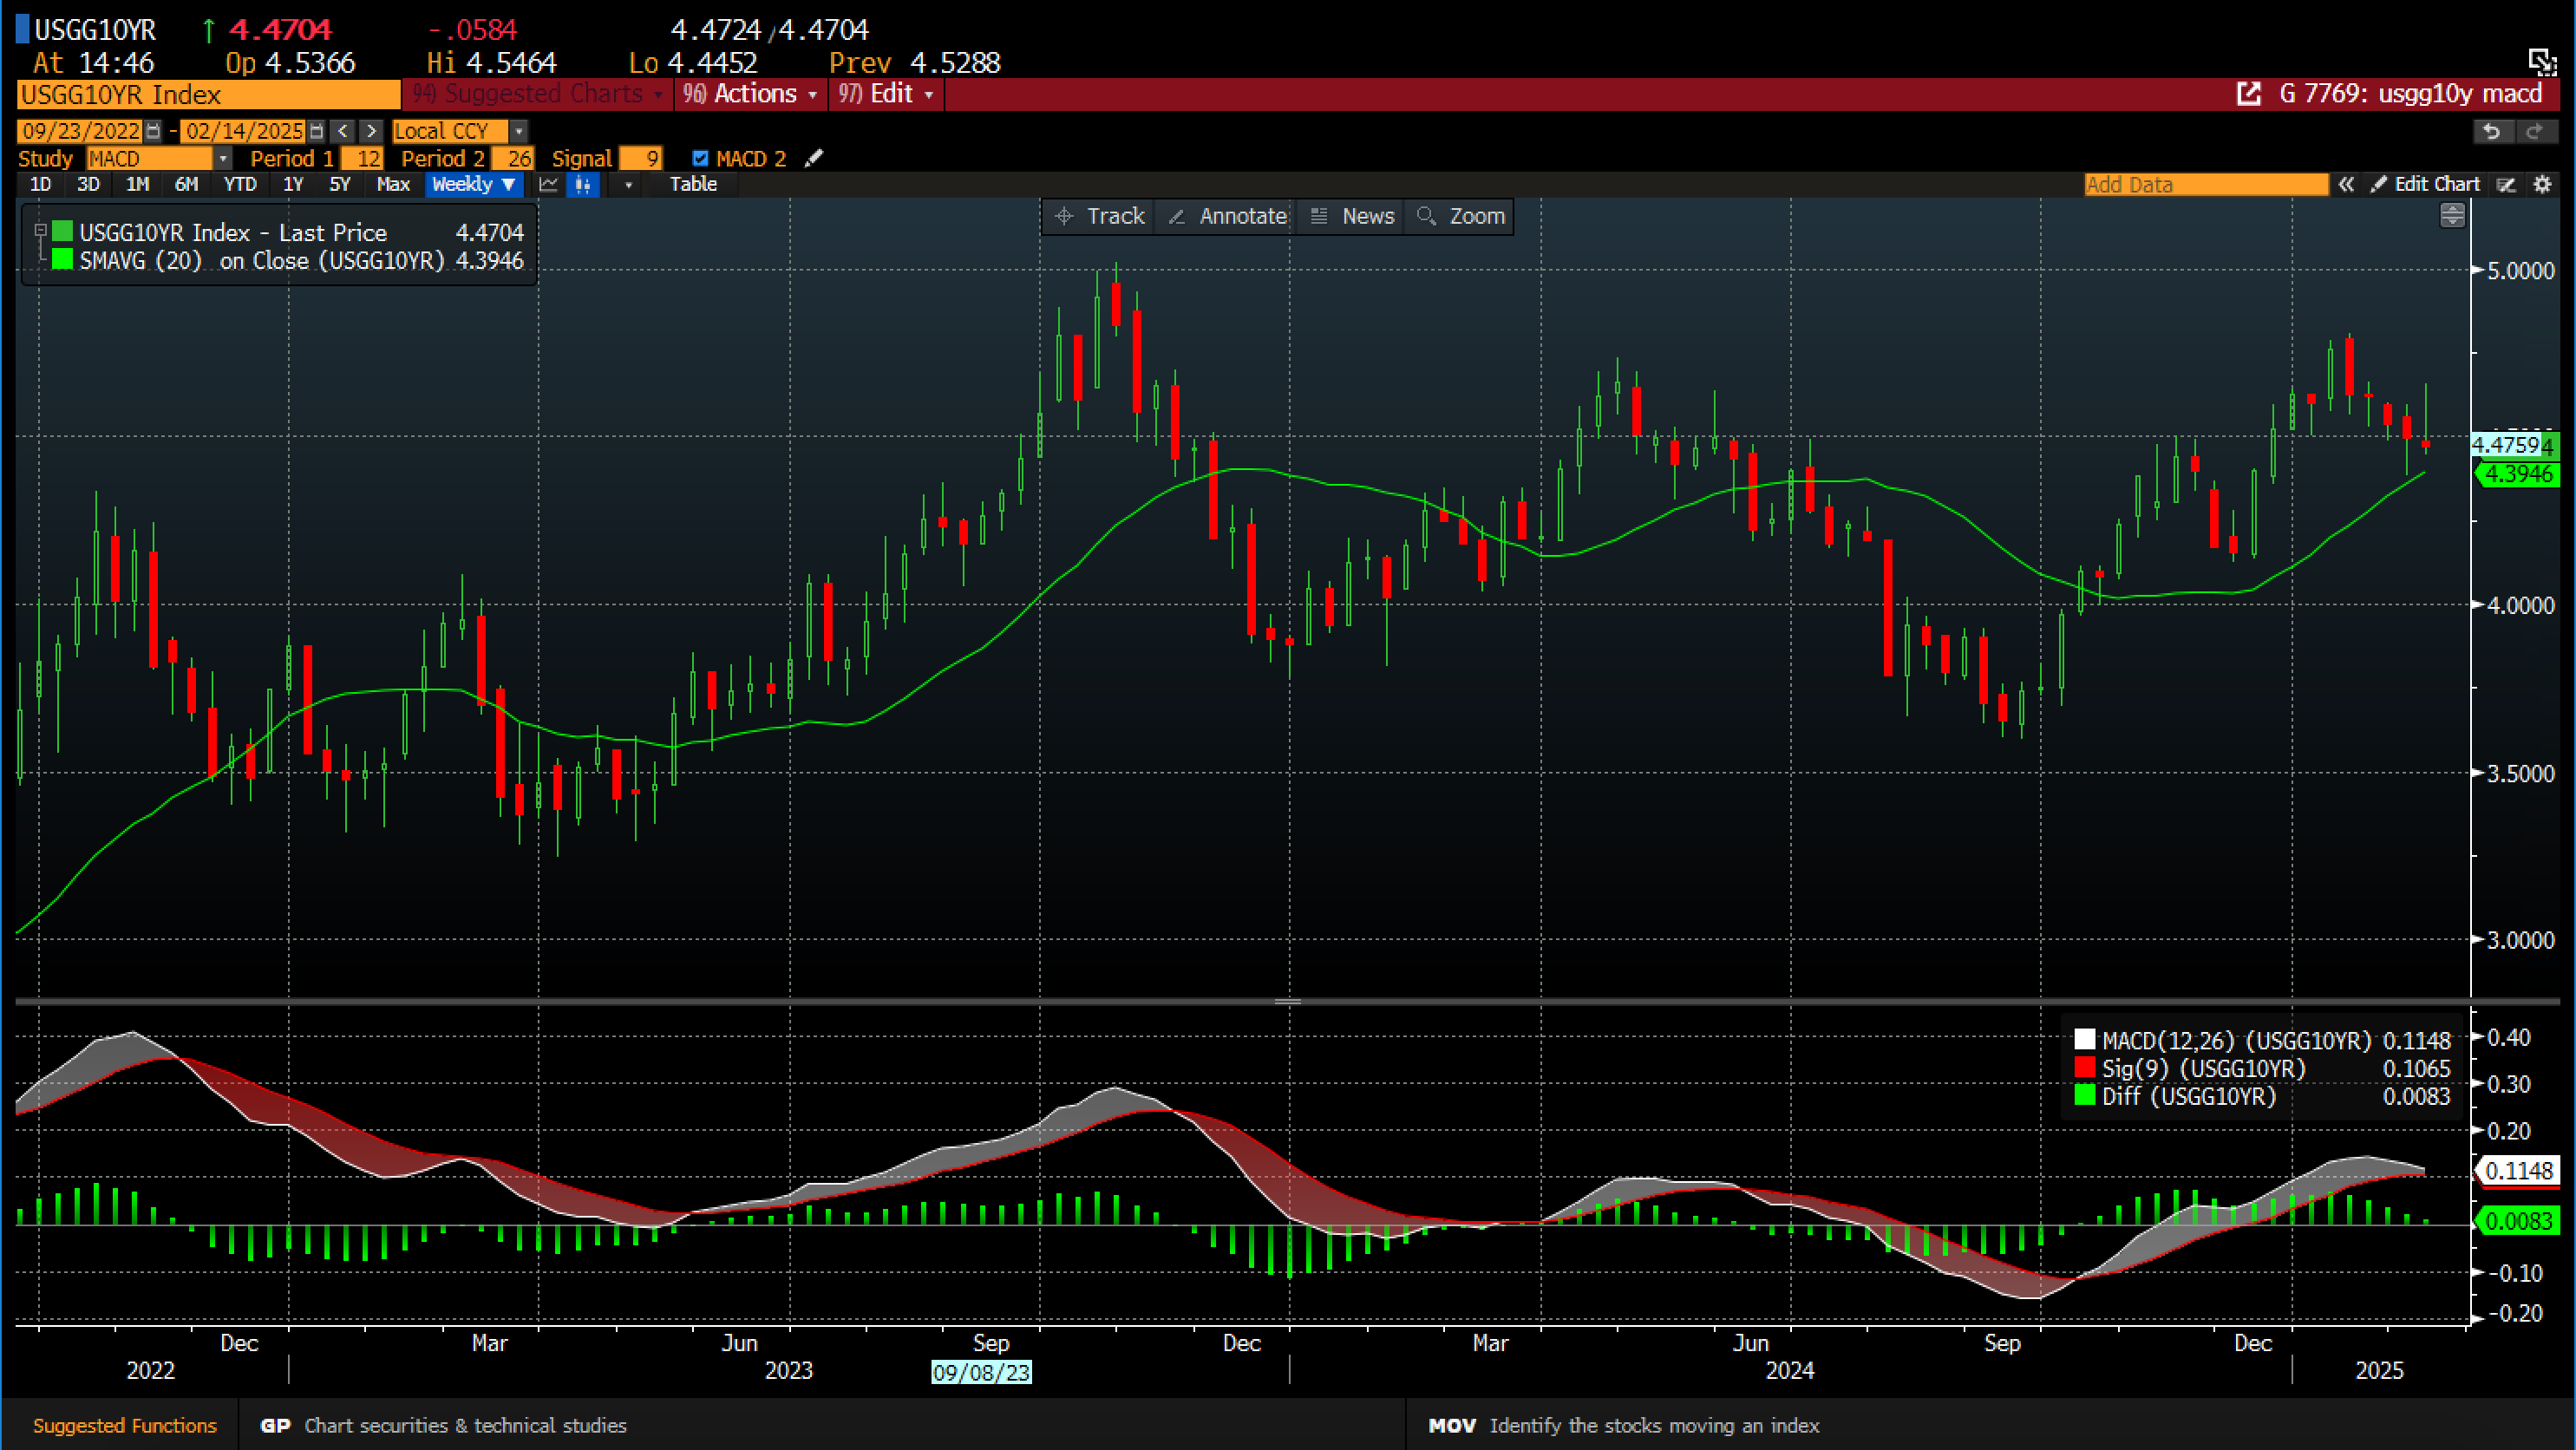Collapse panel with double left chevron
Image resolution: width=2576 pixels, height=1450 pixels.
[2346, 184]
